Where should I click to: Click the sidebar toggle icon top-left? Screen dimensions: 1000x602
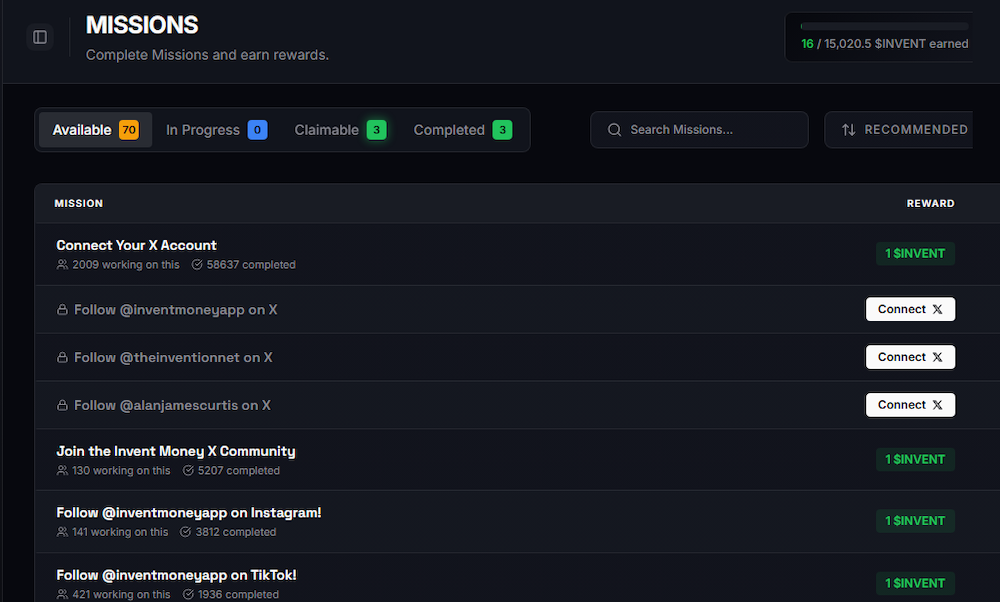click(x=39, y=36)
